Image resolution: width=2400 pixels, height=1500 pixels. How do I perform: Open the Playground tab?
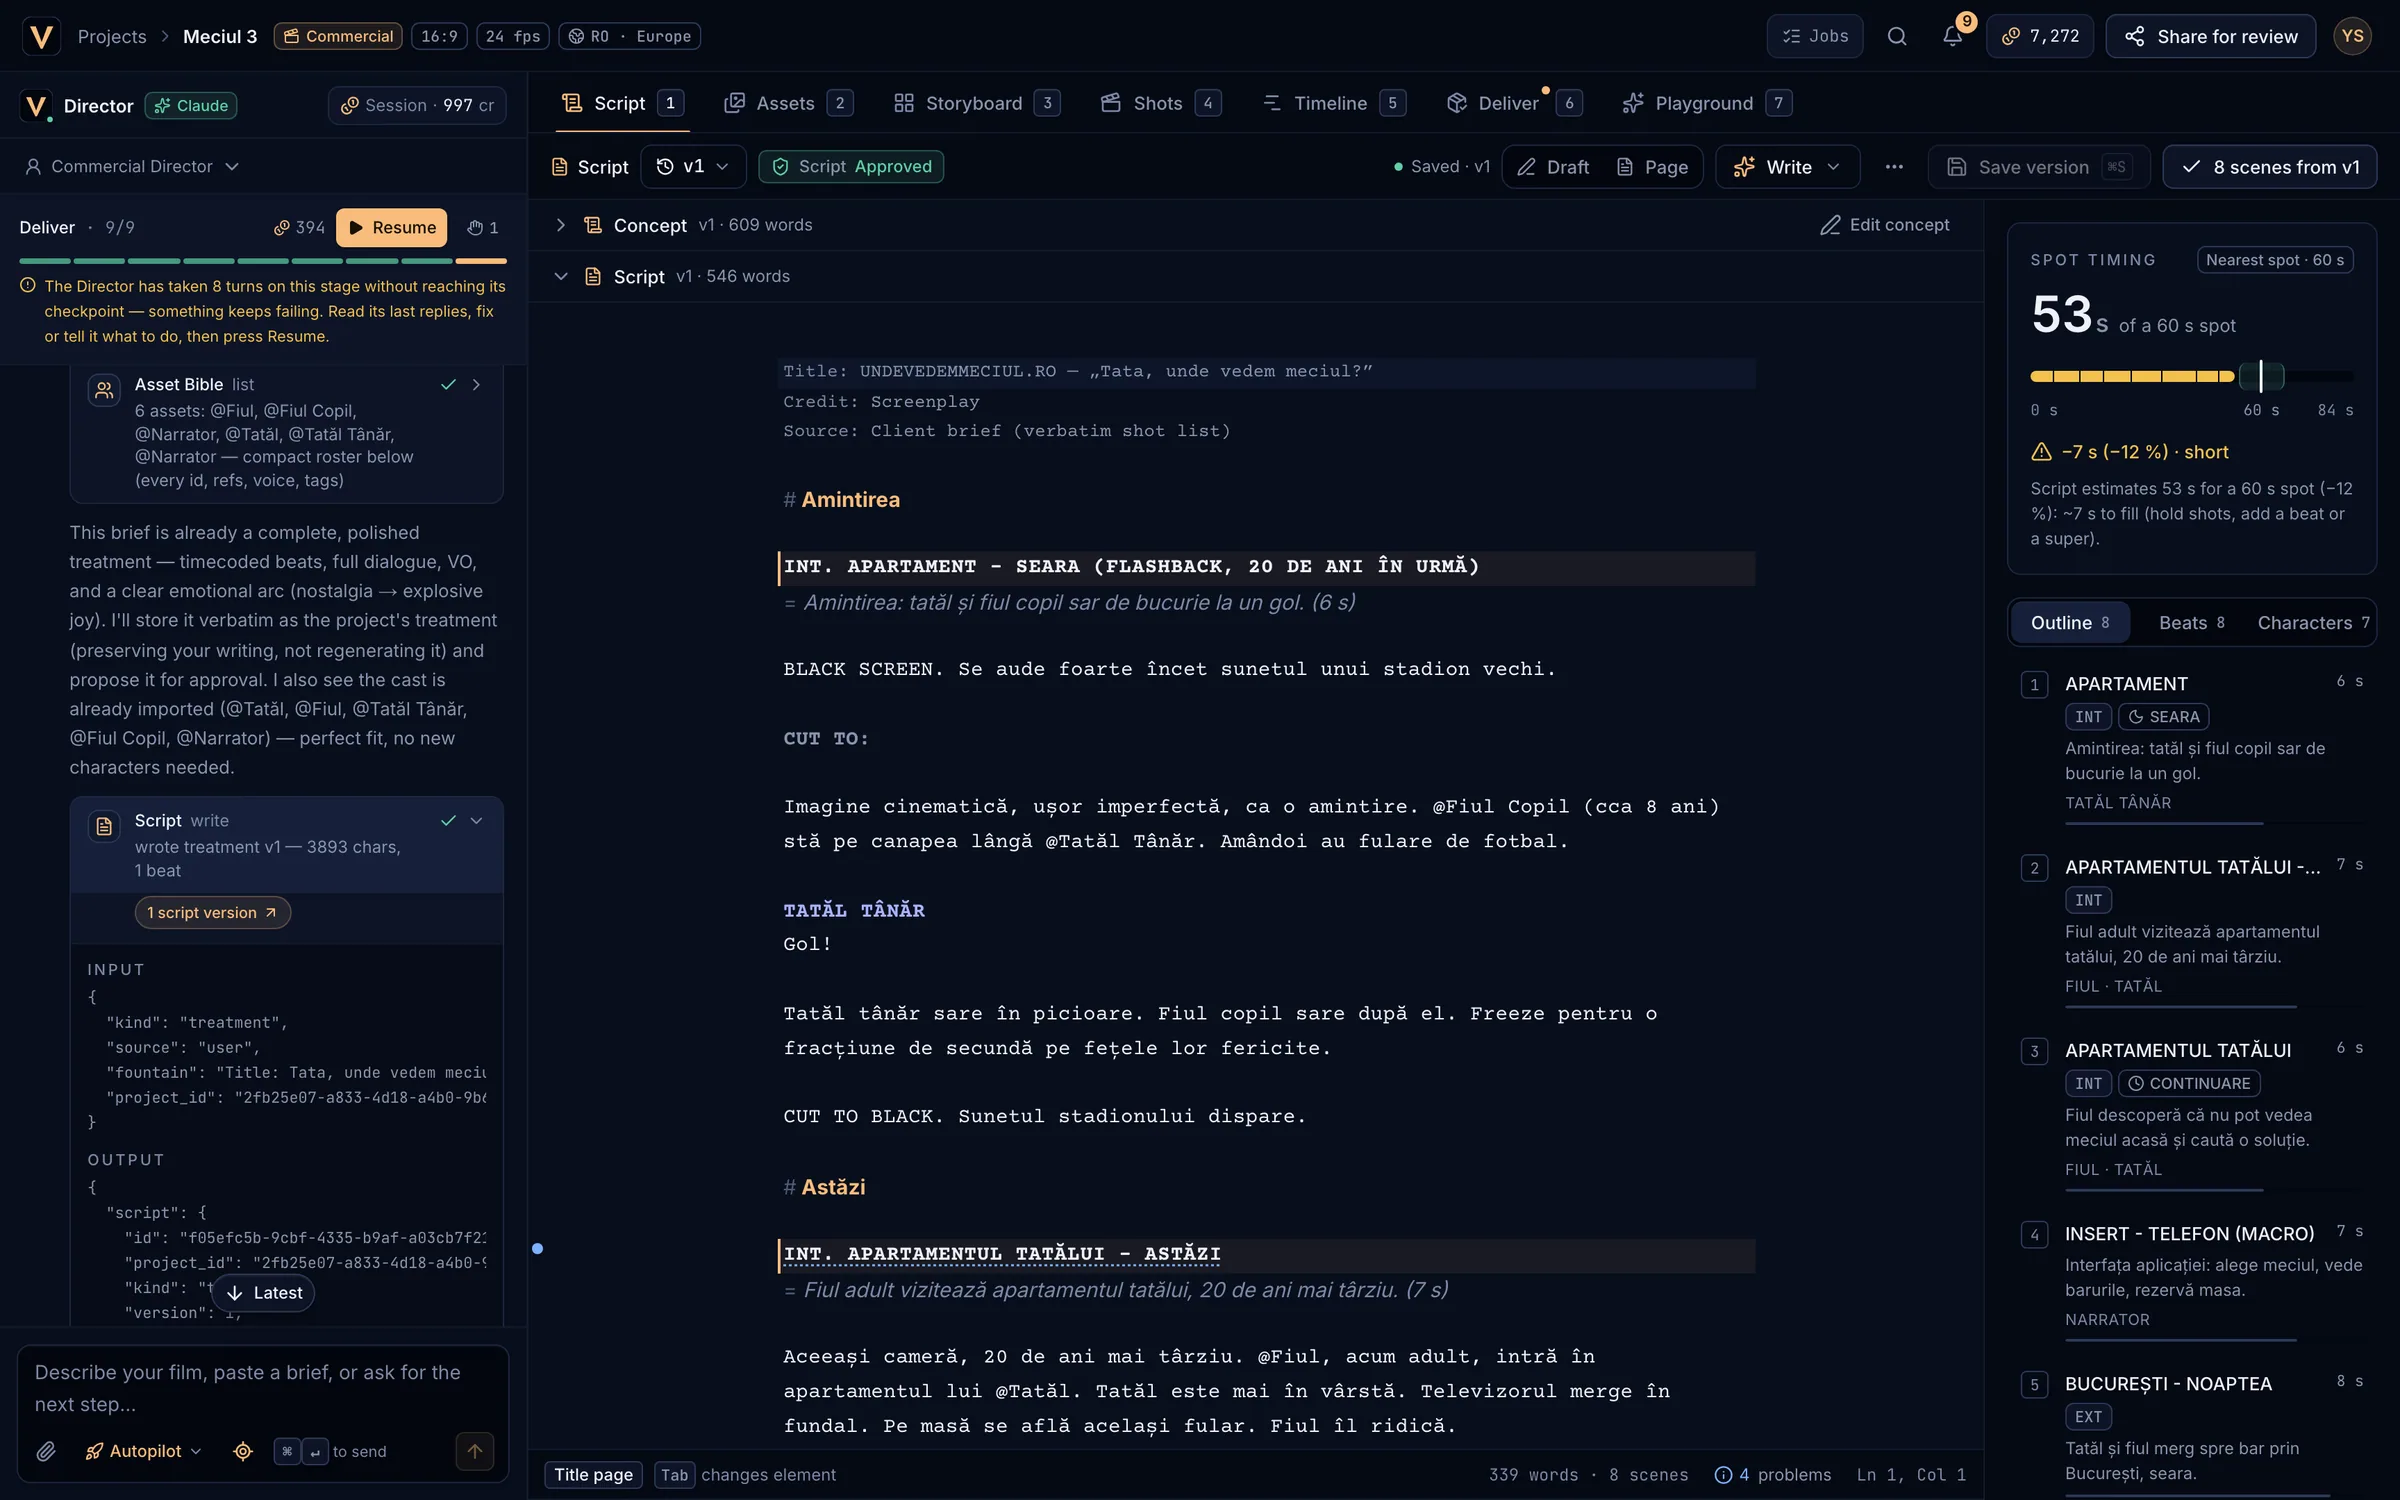1707,103
